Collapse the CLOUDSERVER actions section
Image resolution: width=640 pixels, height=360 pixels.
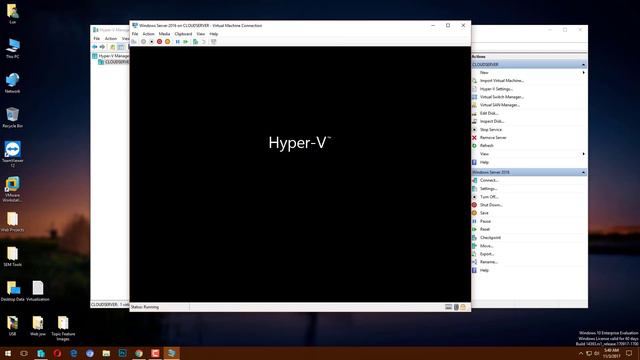pos(583,64)
